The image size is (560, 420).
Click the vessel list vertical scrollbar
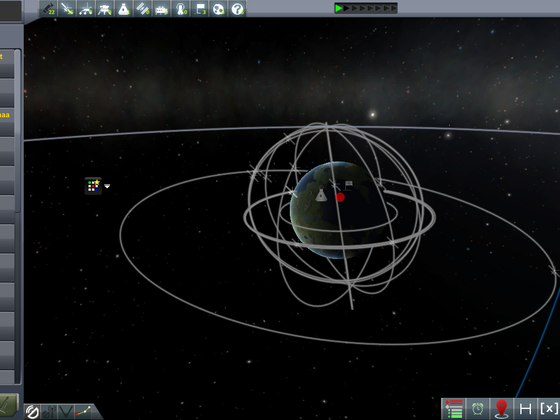(18, 131)
